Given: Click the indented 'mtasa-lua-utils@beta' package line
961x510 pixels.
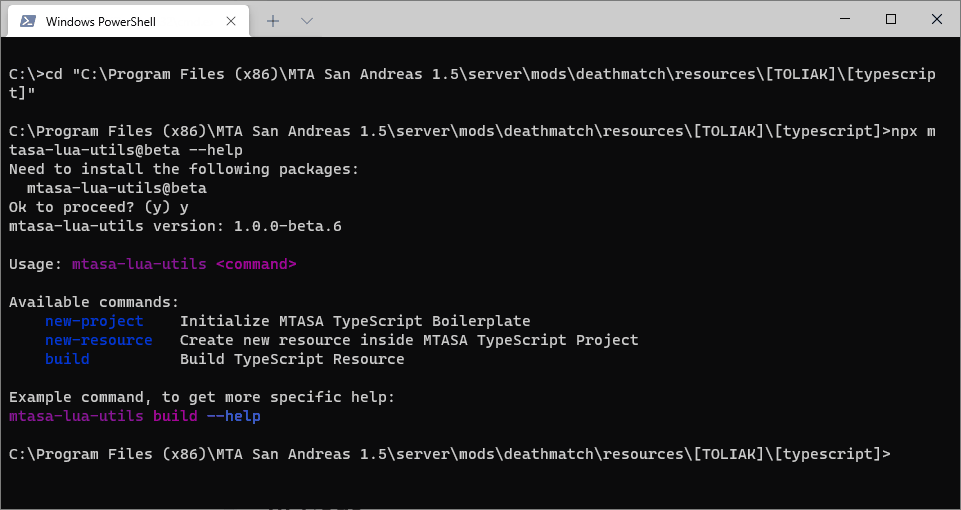Looking at the screenshot, I should [116, 188].
